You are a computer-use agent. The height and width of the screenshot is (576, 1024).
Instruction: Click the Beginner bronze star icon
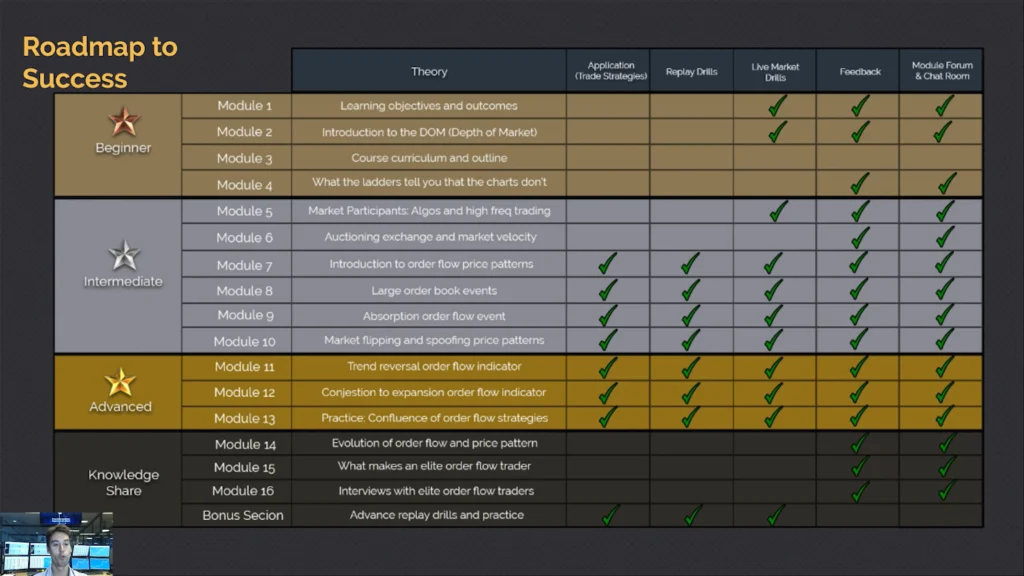click(123, 121)
